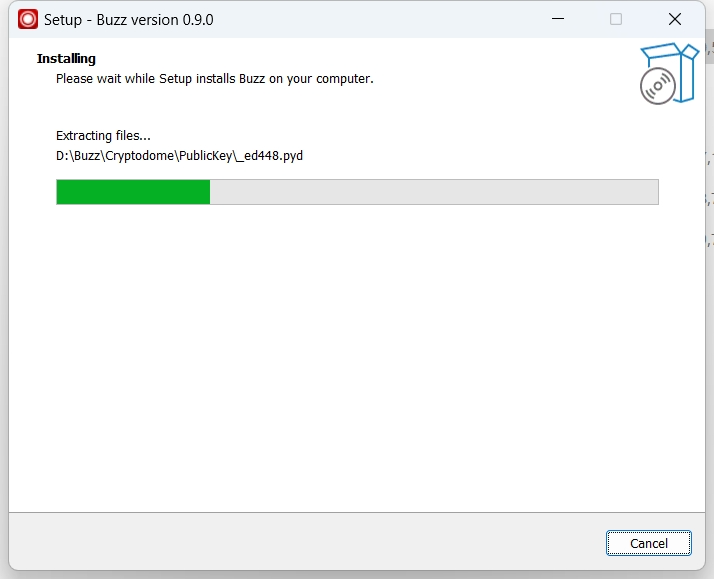Minimize the Setup window

tap(558, 19)
